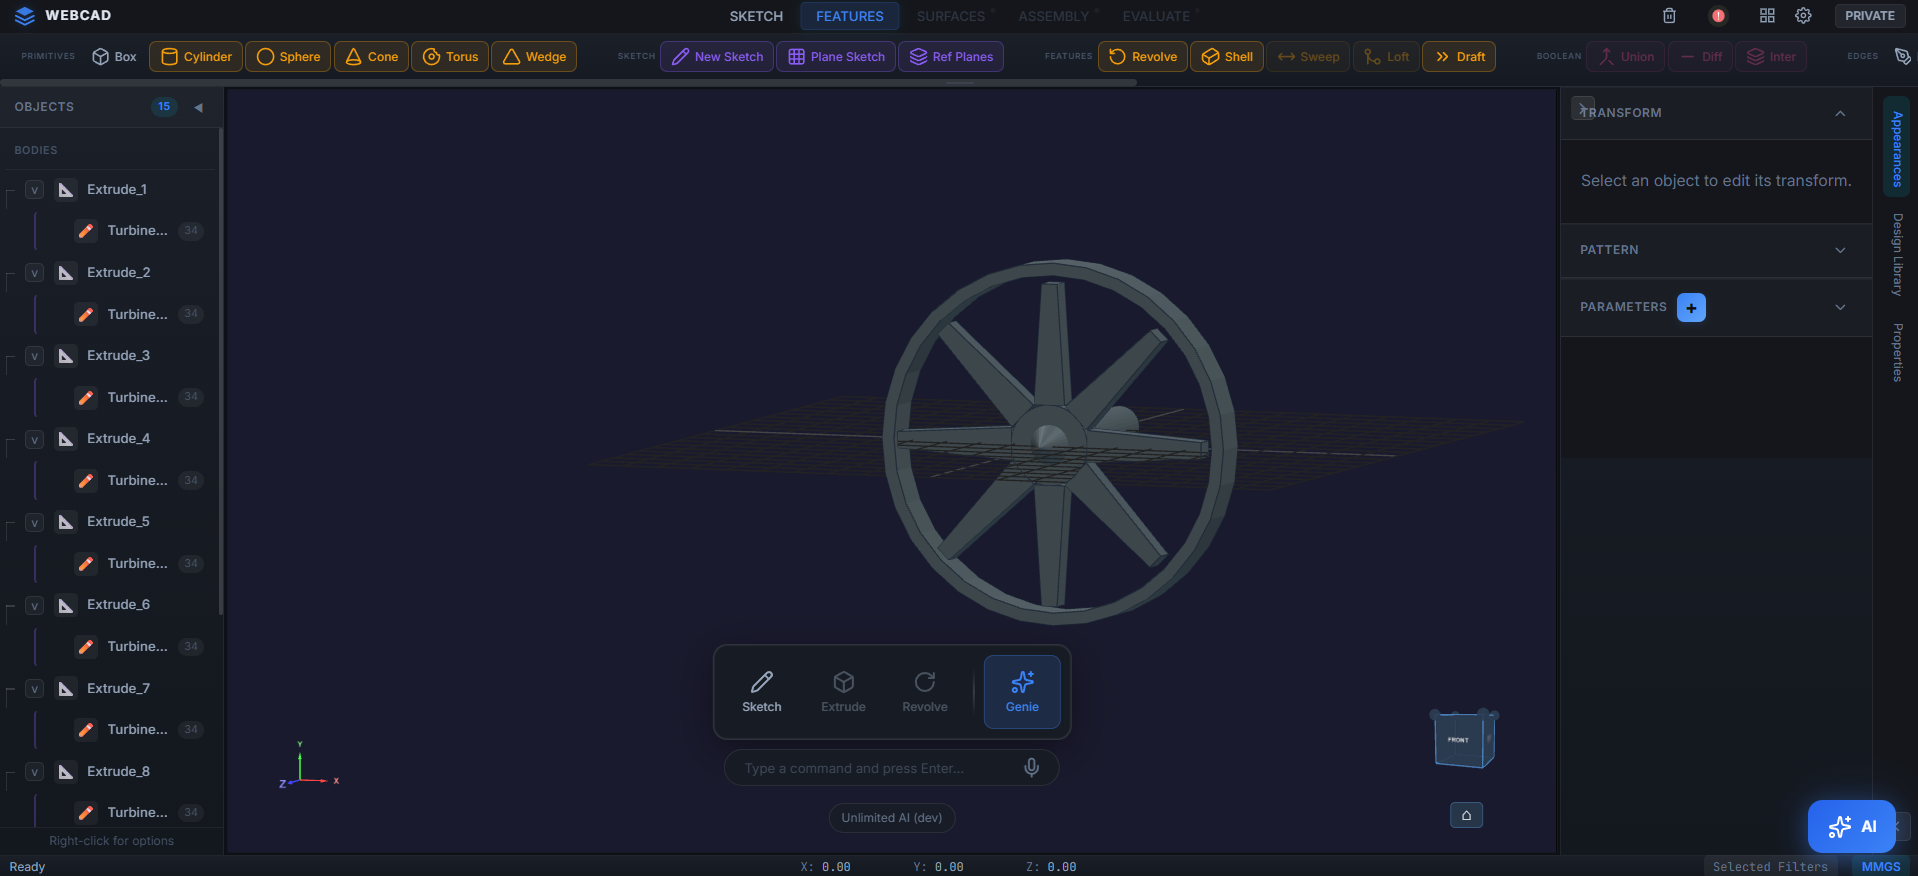Screen dimensions: 1918x876
Task: Click Unlimited AI (dev) pill
Action: tap(892, 818)
